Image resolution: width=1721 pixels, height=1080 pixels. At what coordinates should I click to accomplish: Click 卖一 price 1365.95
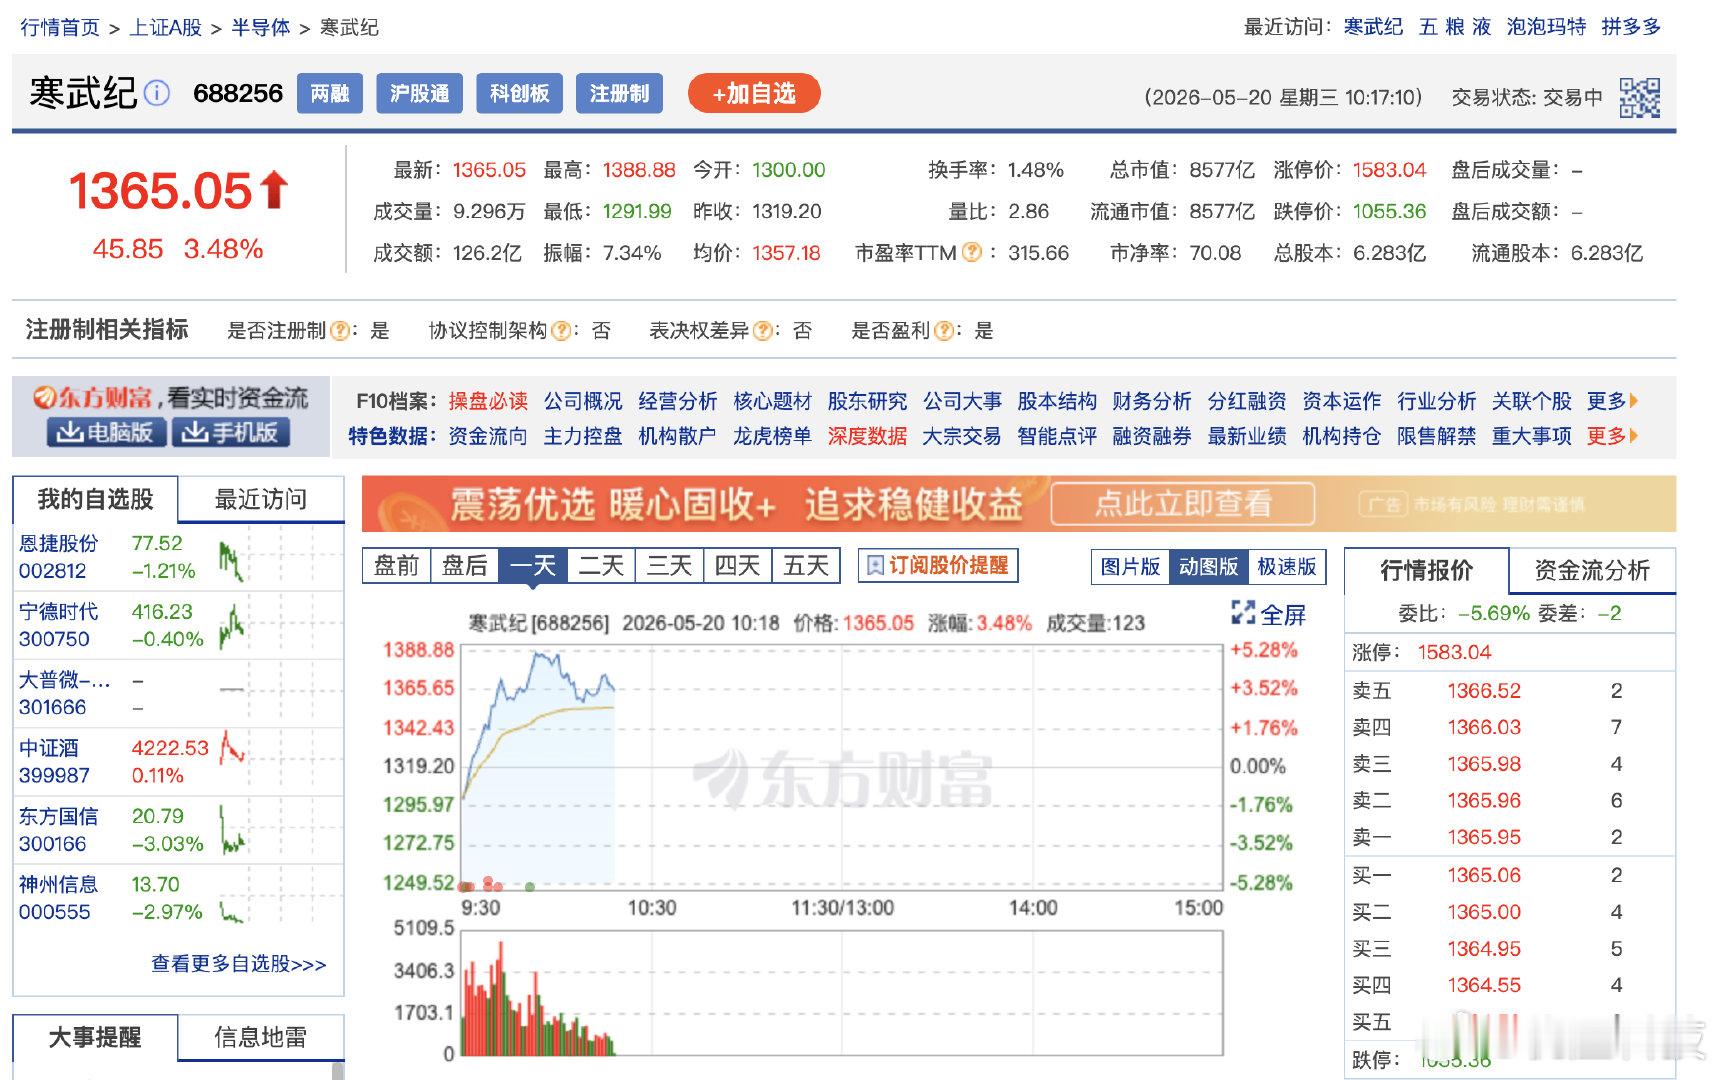1484,837
